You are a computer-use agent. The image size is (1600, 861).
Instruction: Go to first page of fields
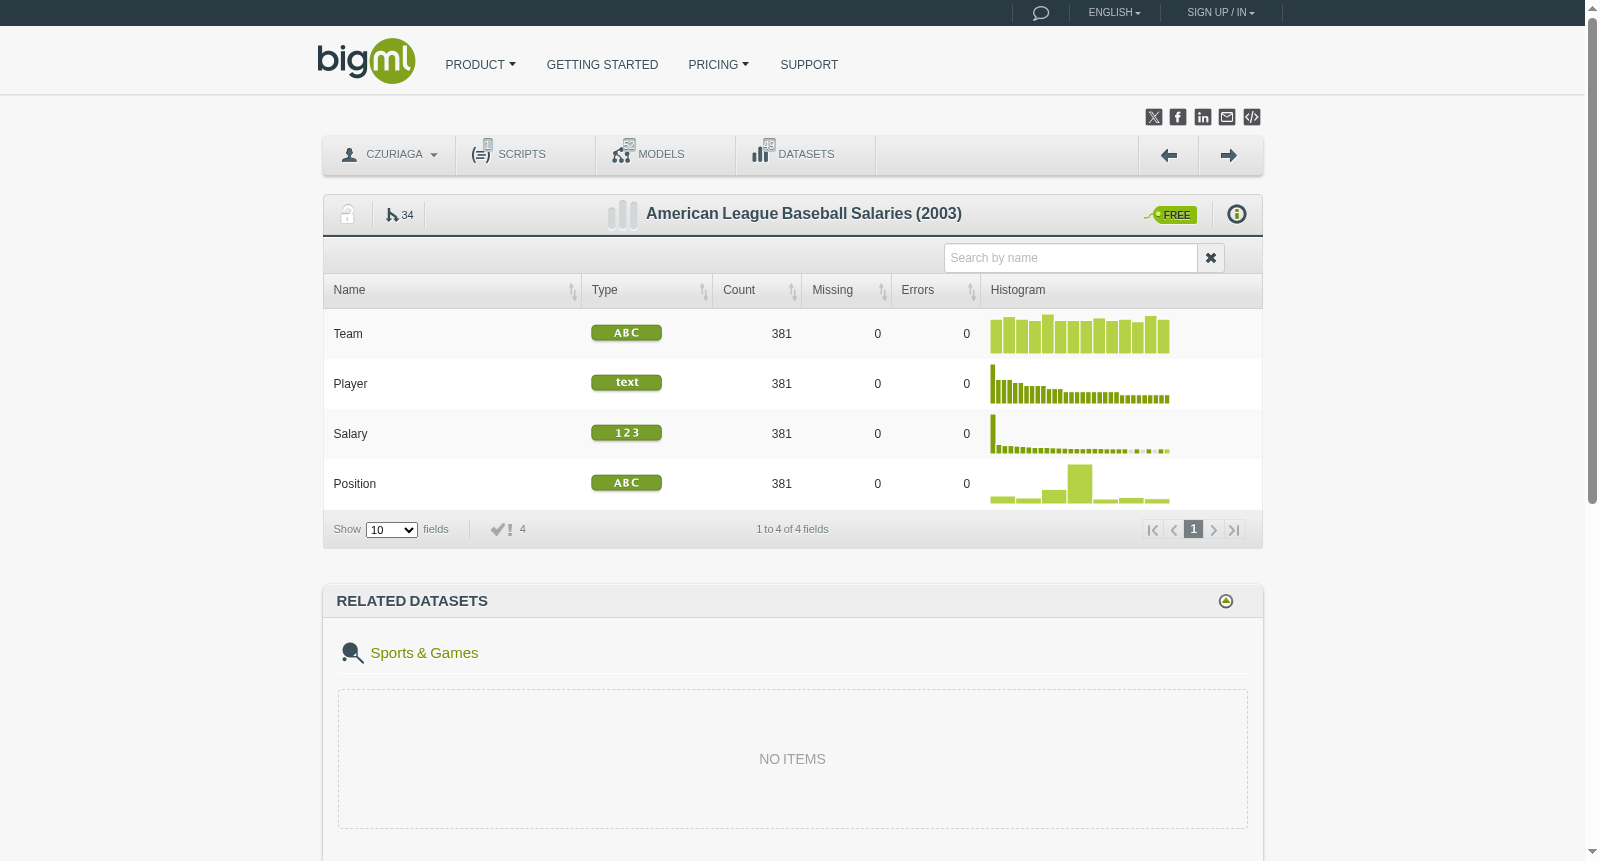1153,530
